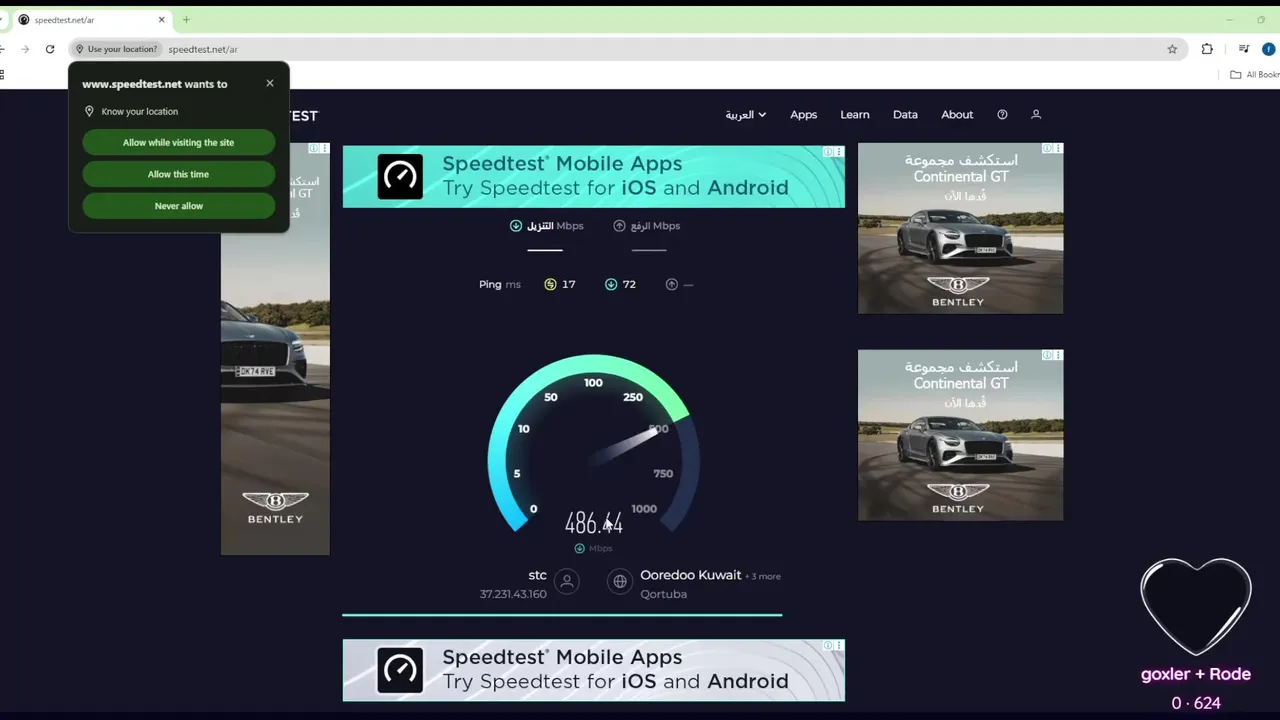Open the Apps menu item
This screenshot has width=1280, height=720.
(804, 115)
